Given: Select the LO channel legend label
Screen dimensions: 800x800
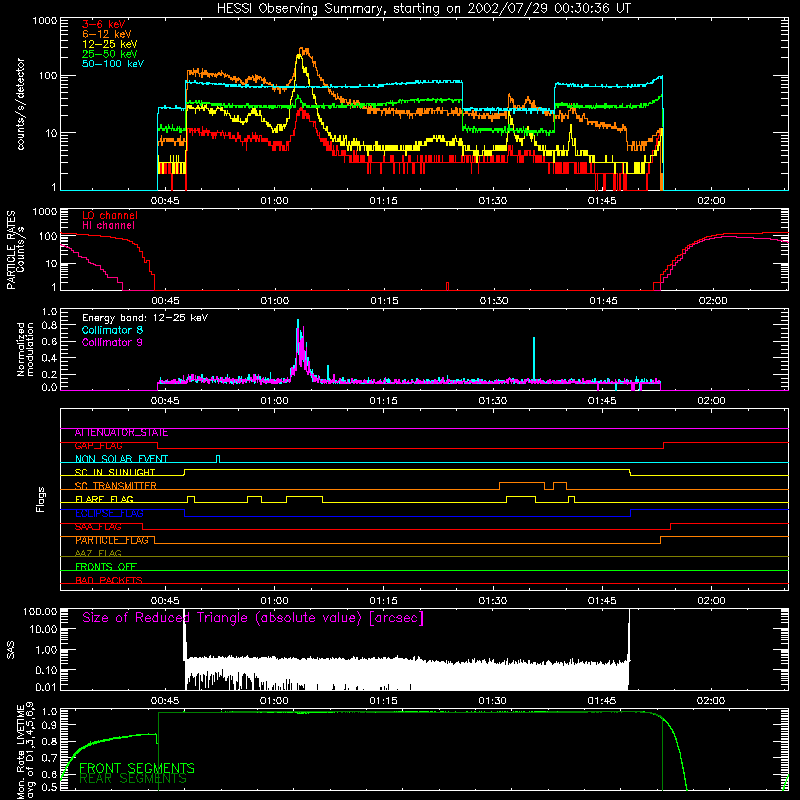Looking at the screenshot, I should tap(110, 215).
